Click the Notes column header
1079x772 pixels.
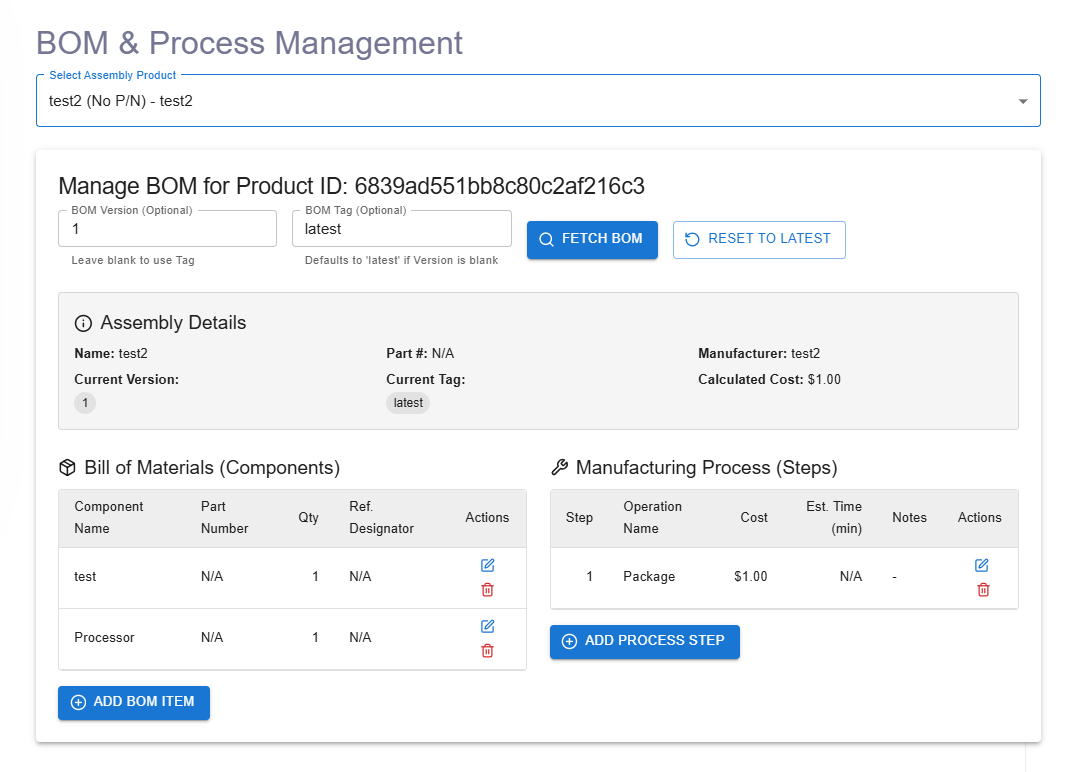point(909,517)
